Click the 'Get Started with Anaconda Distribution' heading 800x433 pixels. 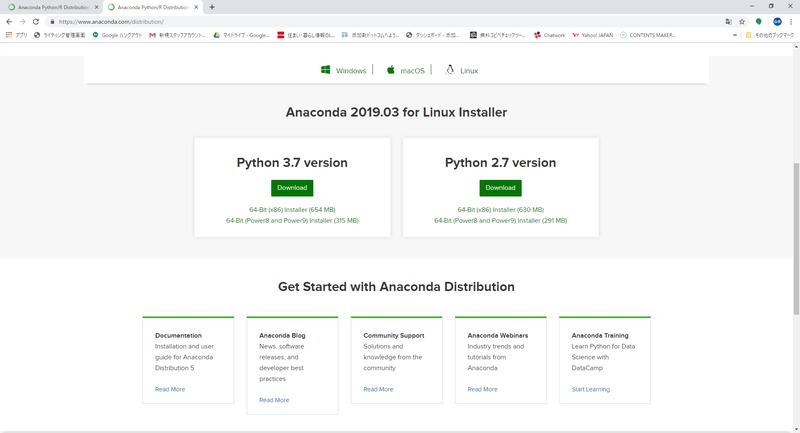(x=396, y=287)
